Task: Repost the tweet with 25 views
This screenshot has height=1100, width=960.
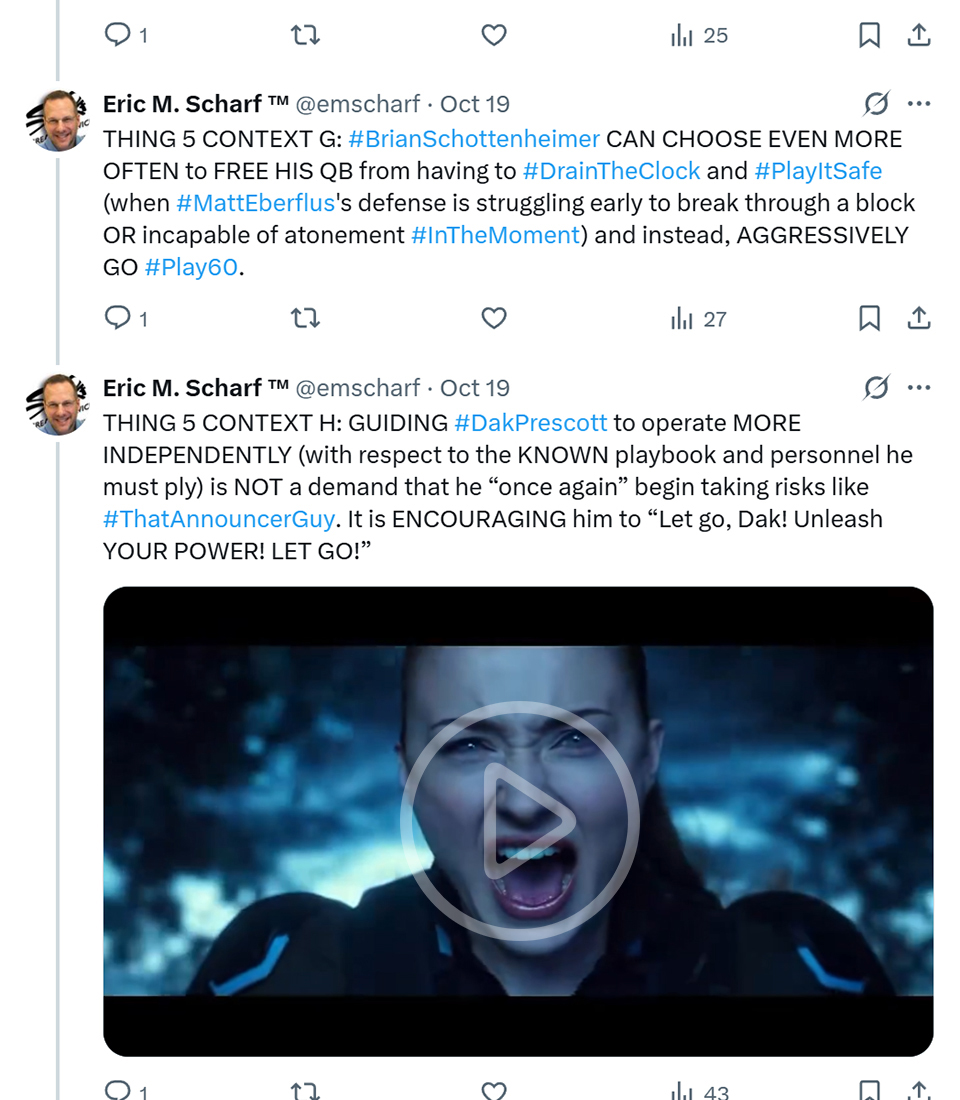Action: pyautogui.click(x=305, y=36)
